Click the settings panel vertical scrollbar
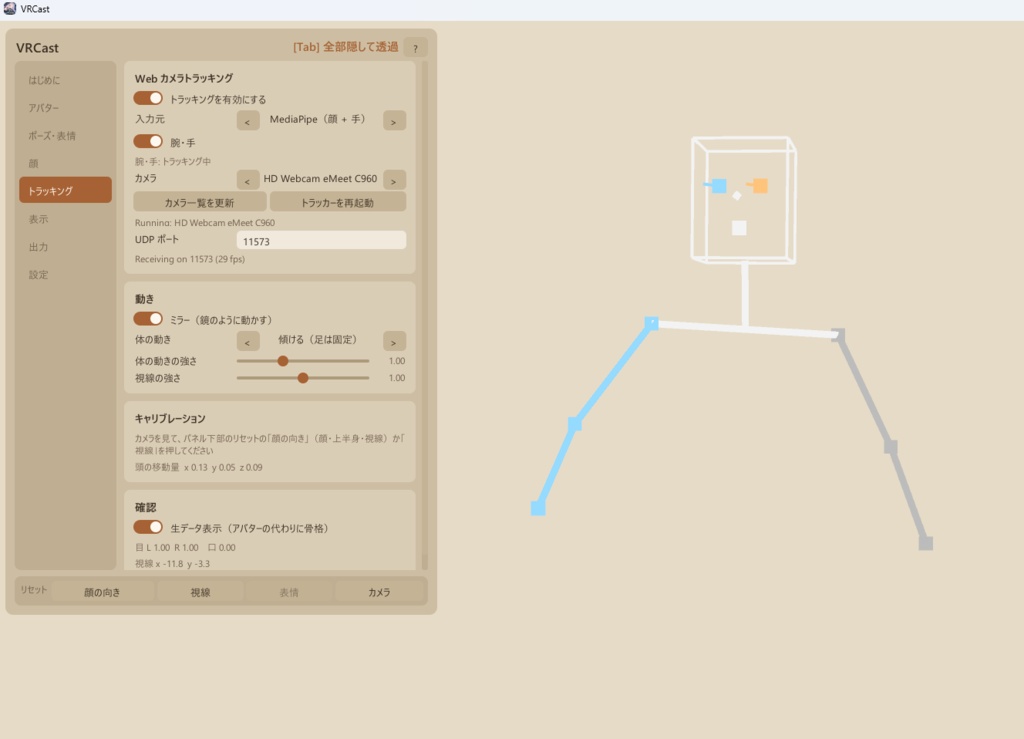Screen dimensions: 1024x739 coord(424,315)
